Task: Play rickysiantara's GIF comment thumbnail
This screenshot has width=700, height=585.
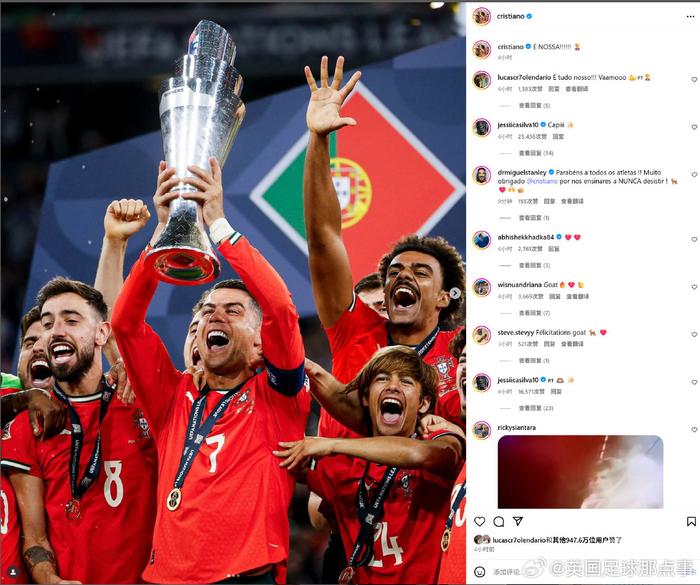Action: 580,472
